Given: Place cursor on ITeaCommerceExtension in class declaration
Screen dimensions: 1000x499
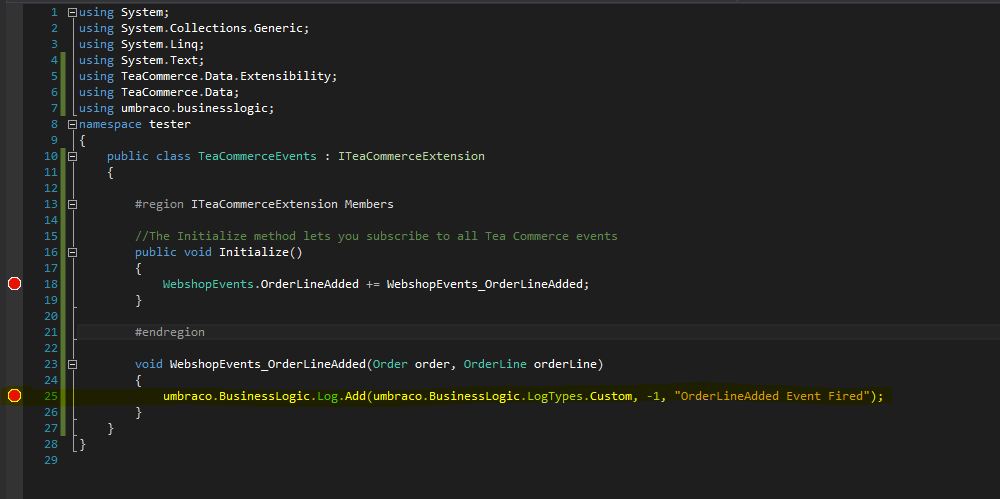Looking at the screenshot, I should click(x=411, y=156).
